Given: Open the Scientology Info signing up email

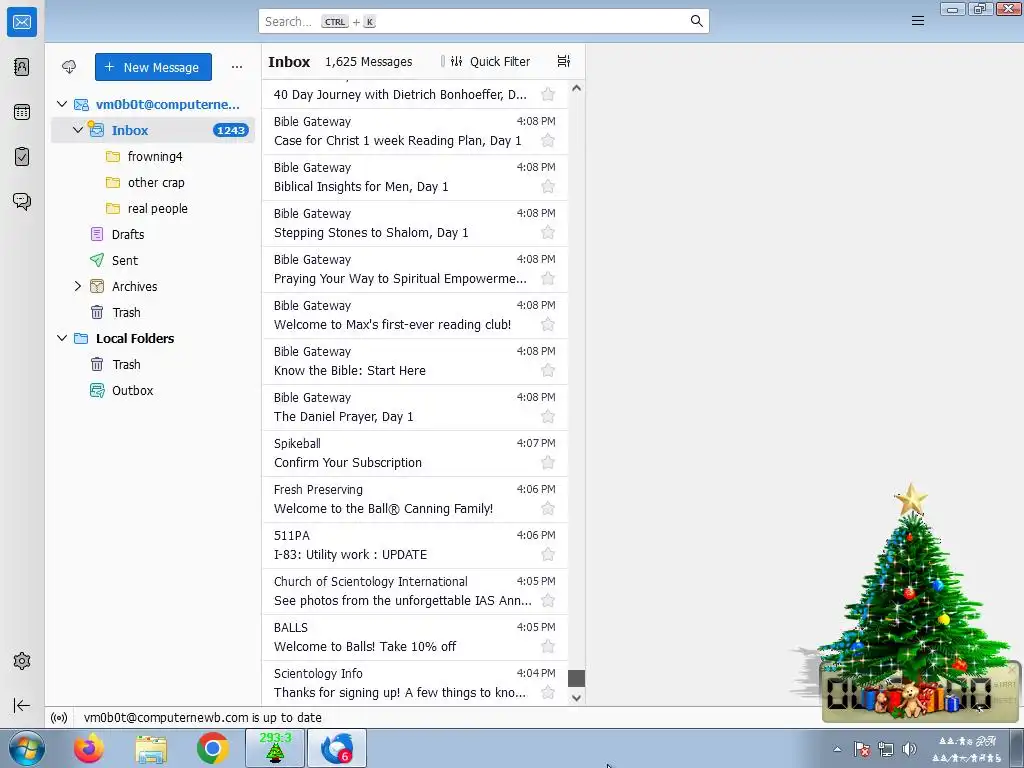Looking at the screenshot, I should [415, 683].
